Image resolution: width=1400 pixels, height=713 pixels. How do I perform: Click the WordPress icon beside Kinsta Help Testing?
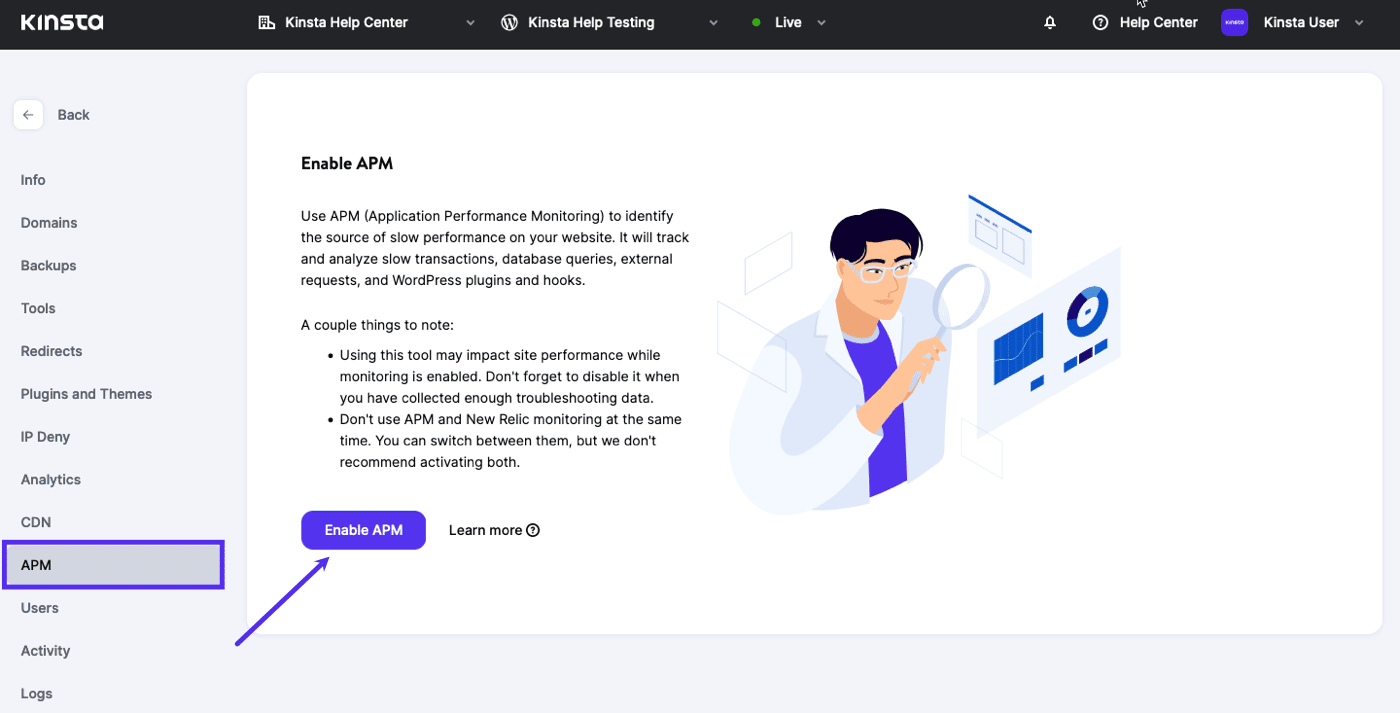509,22
